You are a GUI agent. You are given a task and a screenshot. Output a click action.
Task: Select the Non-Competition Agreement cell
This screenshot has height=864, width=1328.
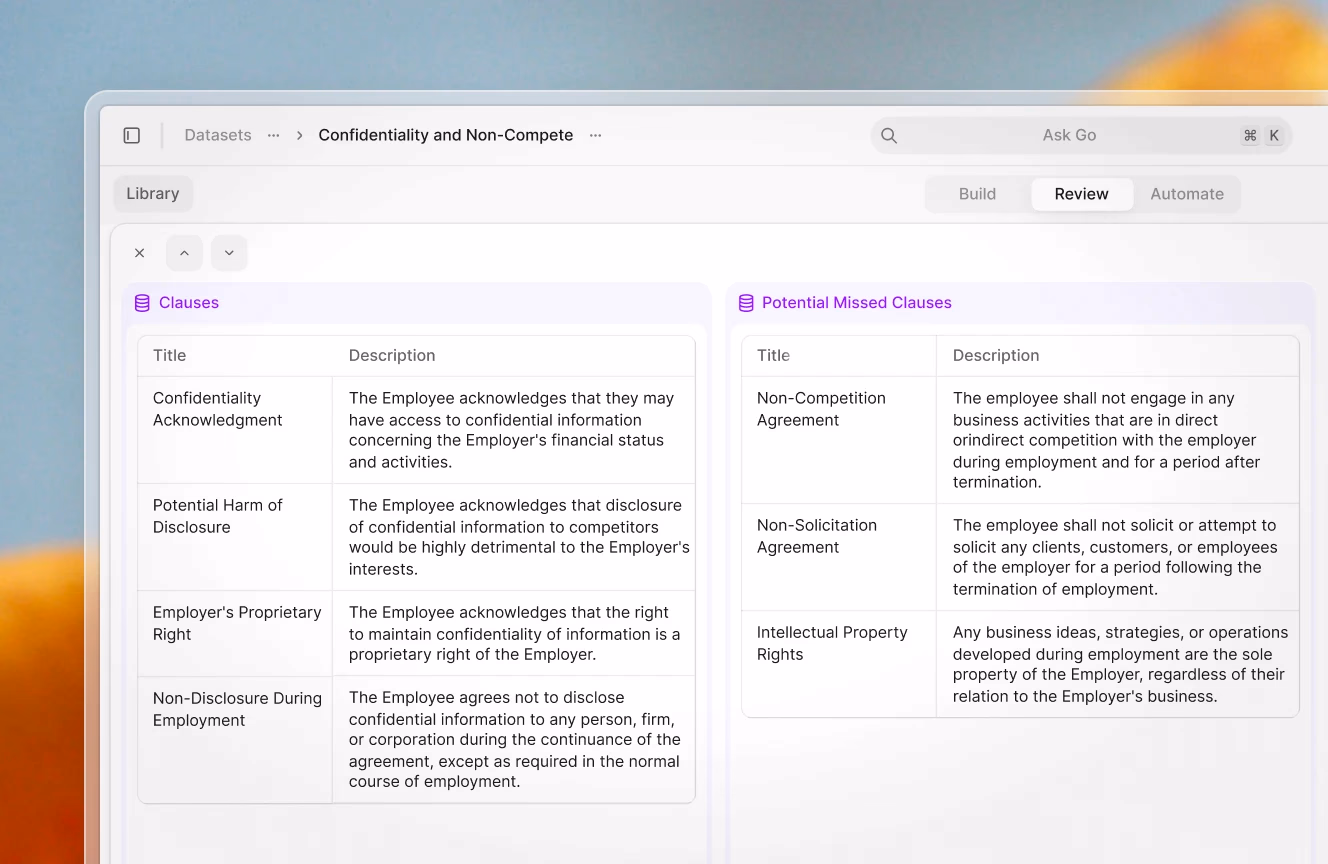pos(839,440)
